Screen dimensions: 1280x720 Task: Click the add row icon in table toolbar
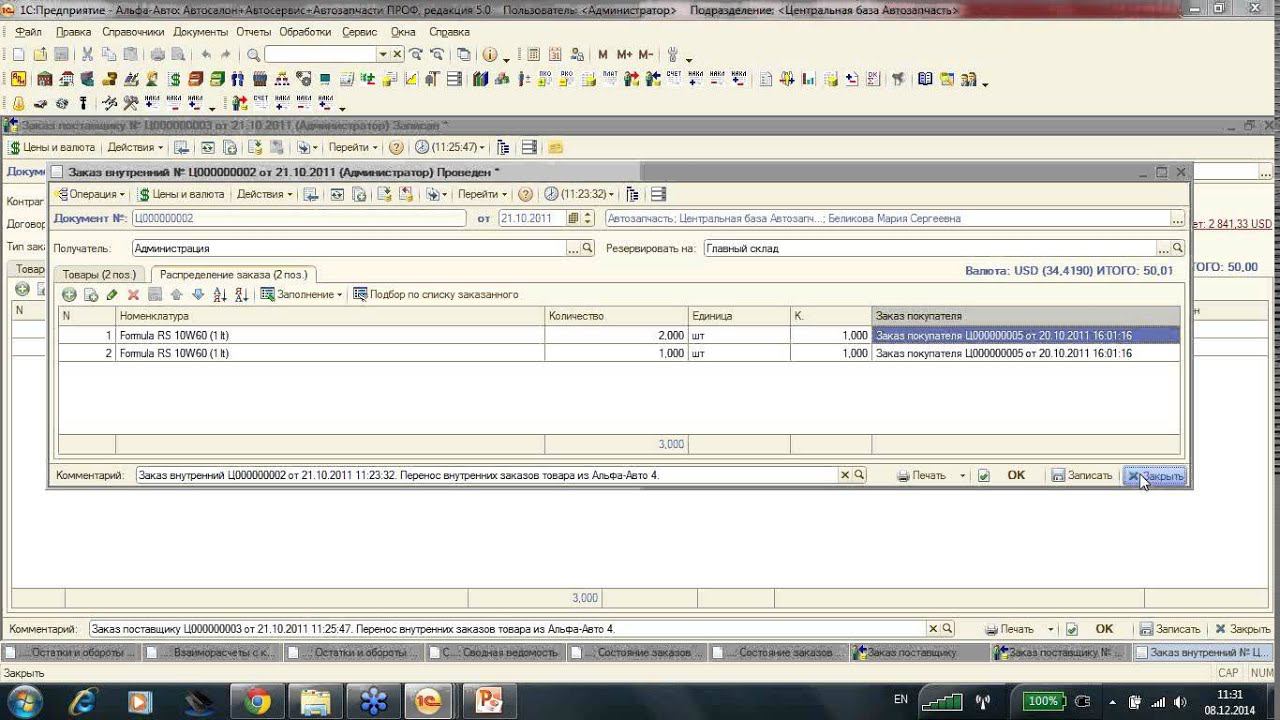[x=69, y=295]
